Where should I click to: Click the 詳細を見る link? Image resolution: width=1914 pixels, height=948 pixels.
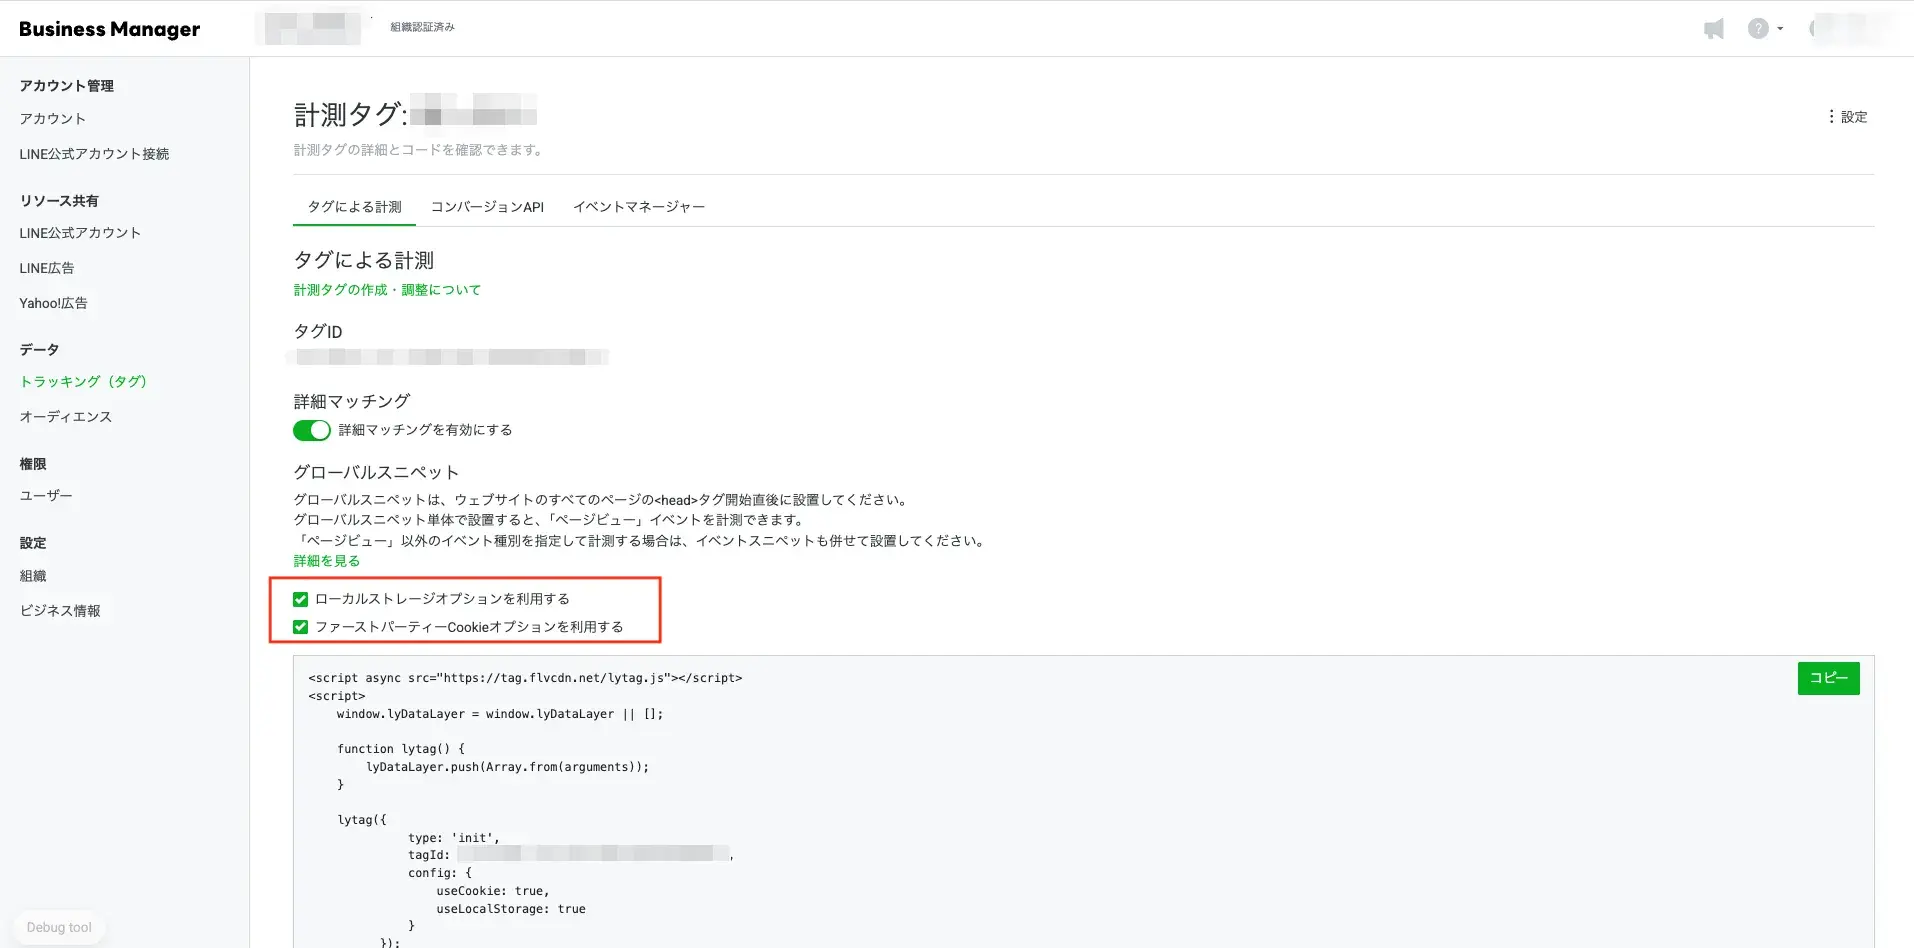[x=326, y=561]
